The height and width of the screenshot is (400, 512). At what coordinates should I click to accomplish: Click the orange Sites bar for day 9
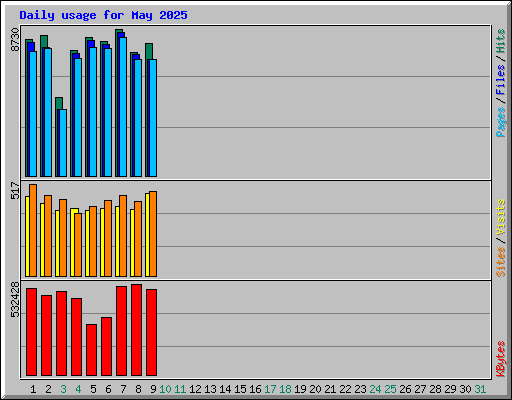pos(153,234)
